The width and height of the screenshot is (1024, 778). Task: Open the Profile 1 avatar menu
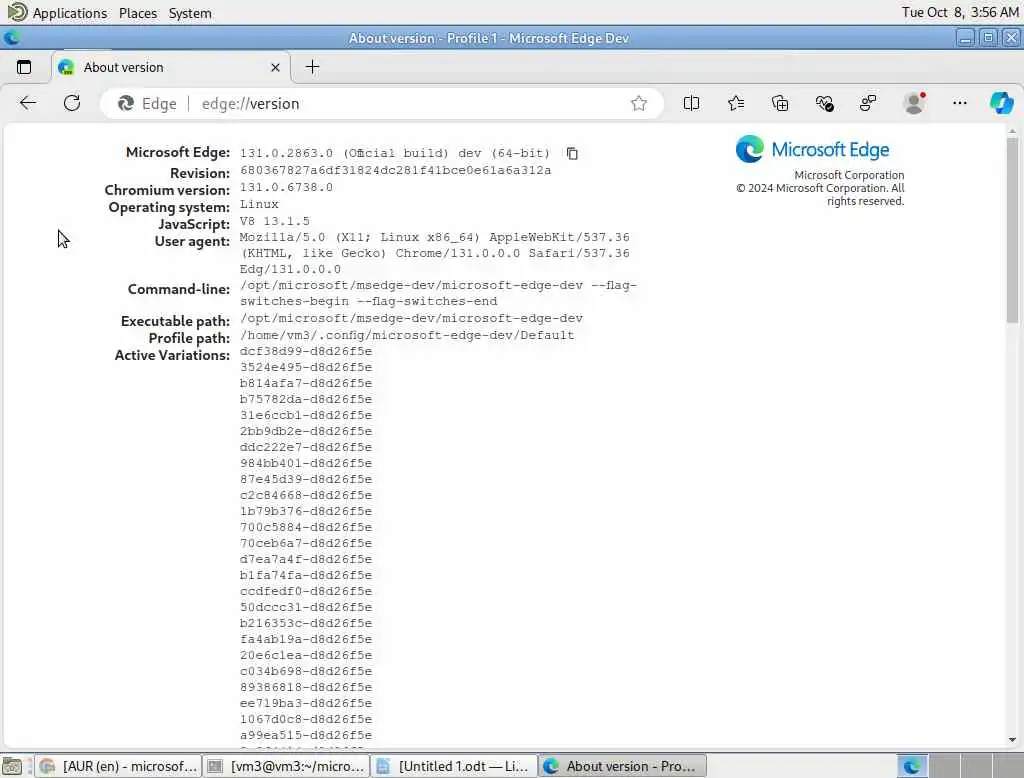point(914,103)
